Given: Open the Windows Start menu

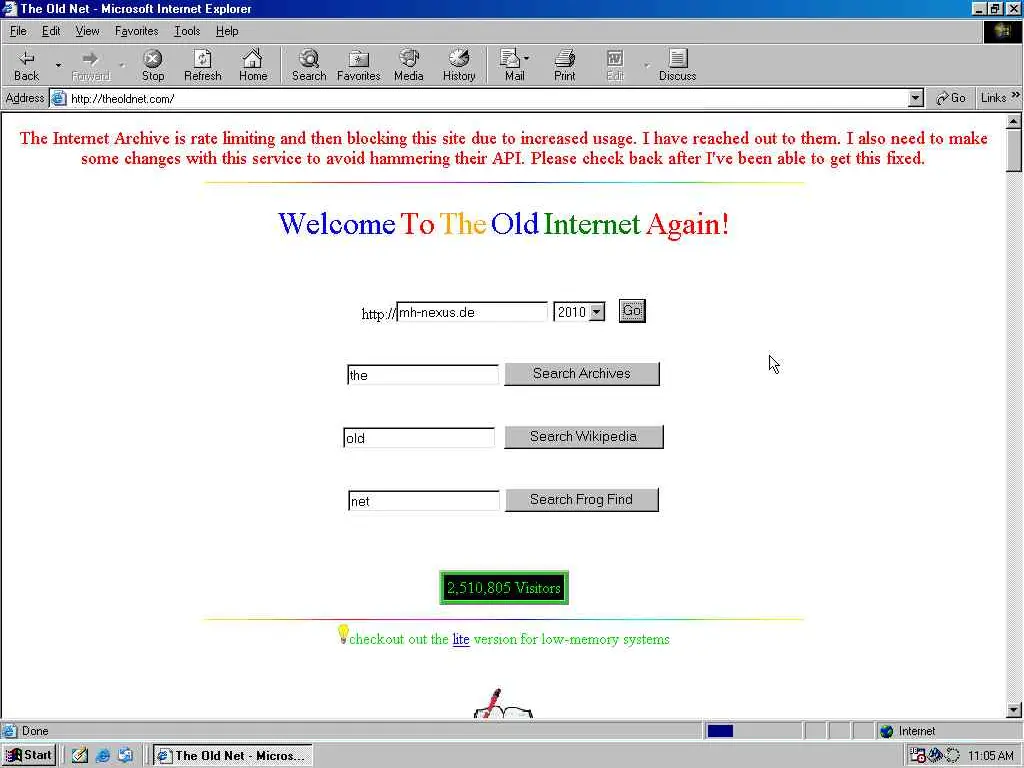Looking at the screenshot, I should [29, 756].
